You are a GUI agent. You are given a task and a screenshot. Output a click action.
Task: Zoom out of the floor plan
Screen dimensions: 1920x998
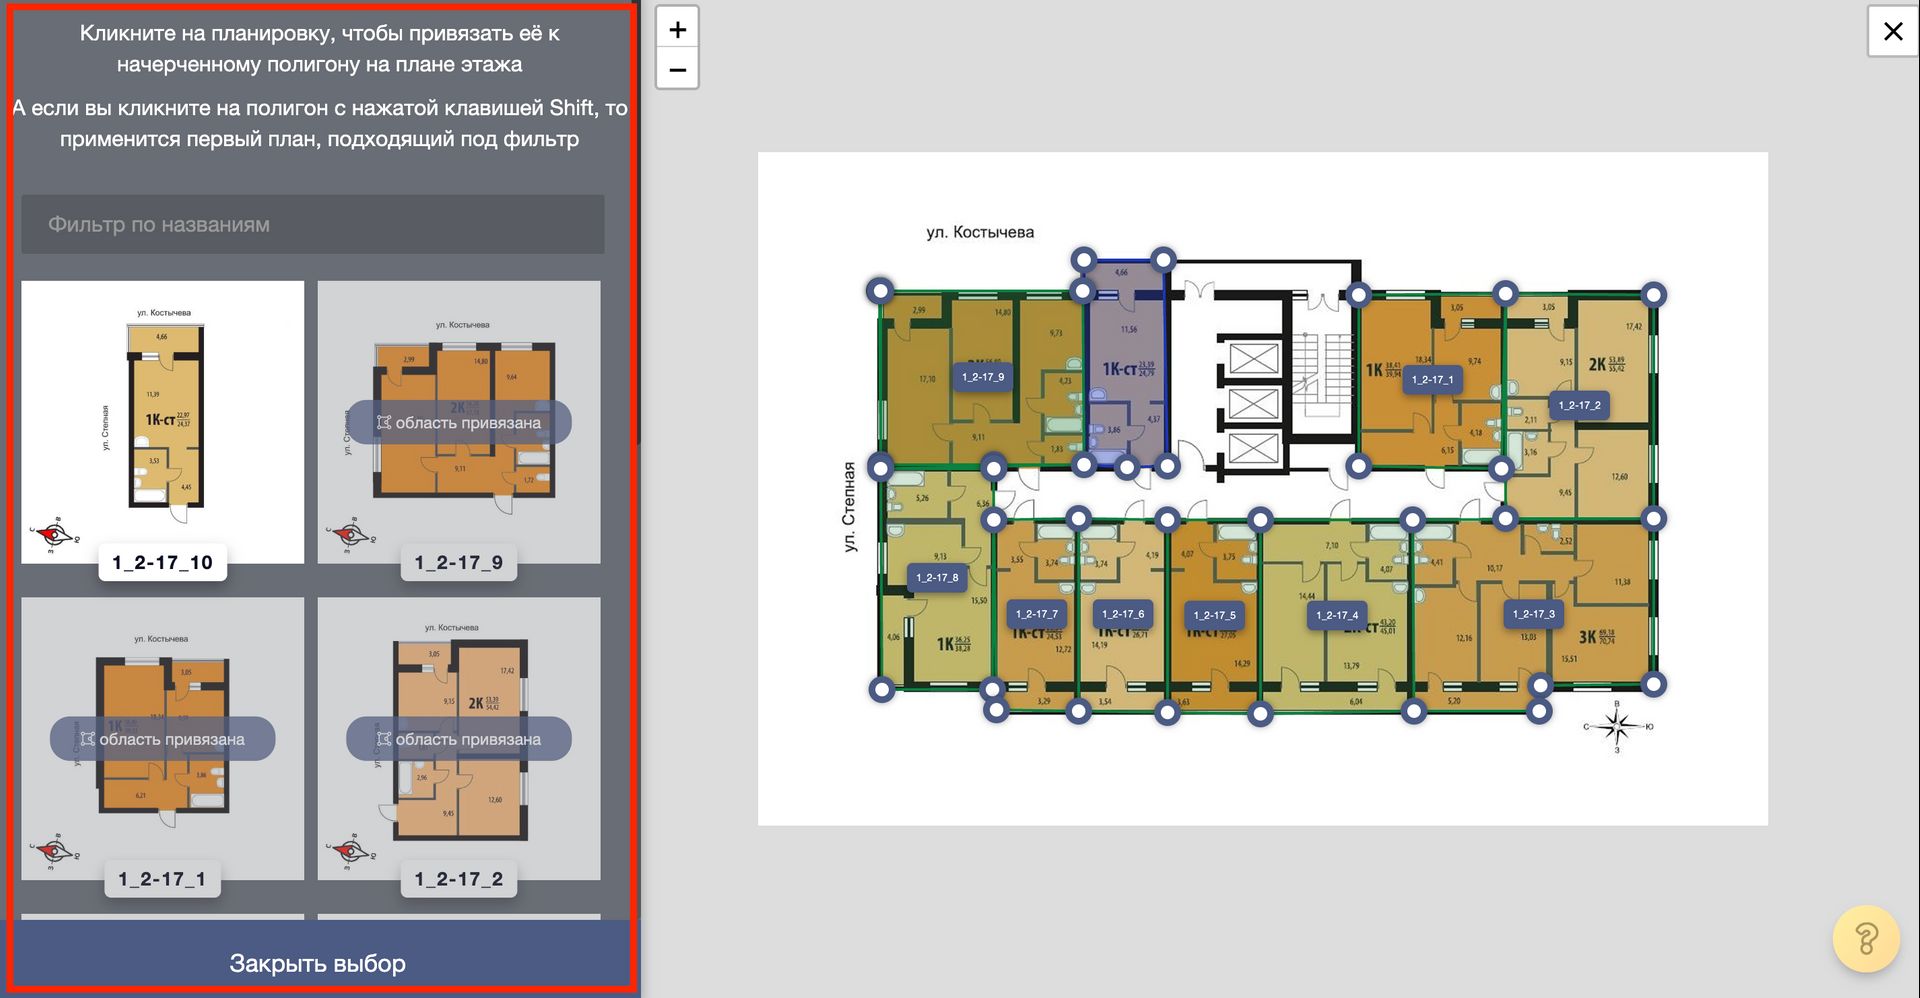pyautogui.click(x=677, y=69)
